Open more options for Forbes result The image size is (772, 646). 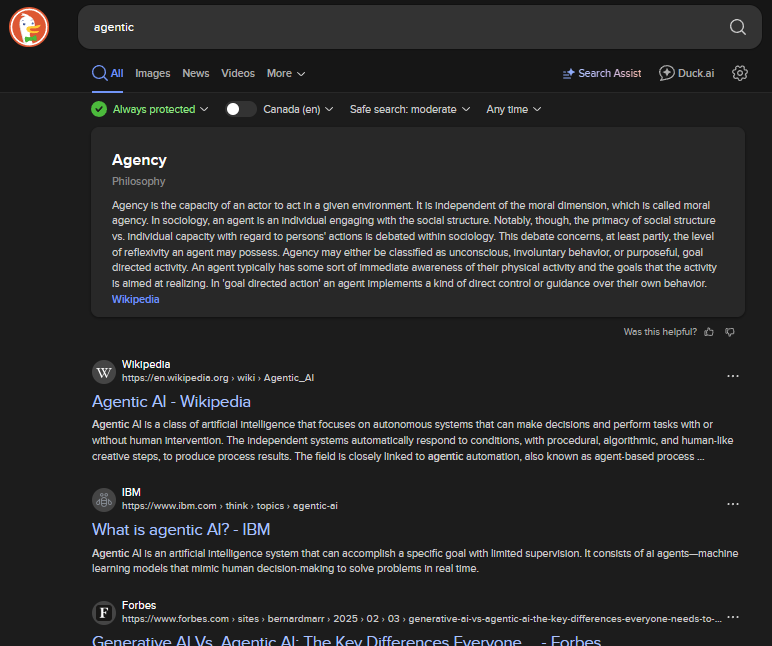733,617
